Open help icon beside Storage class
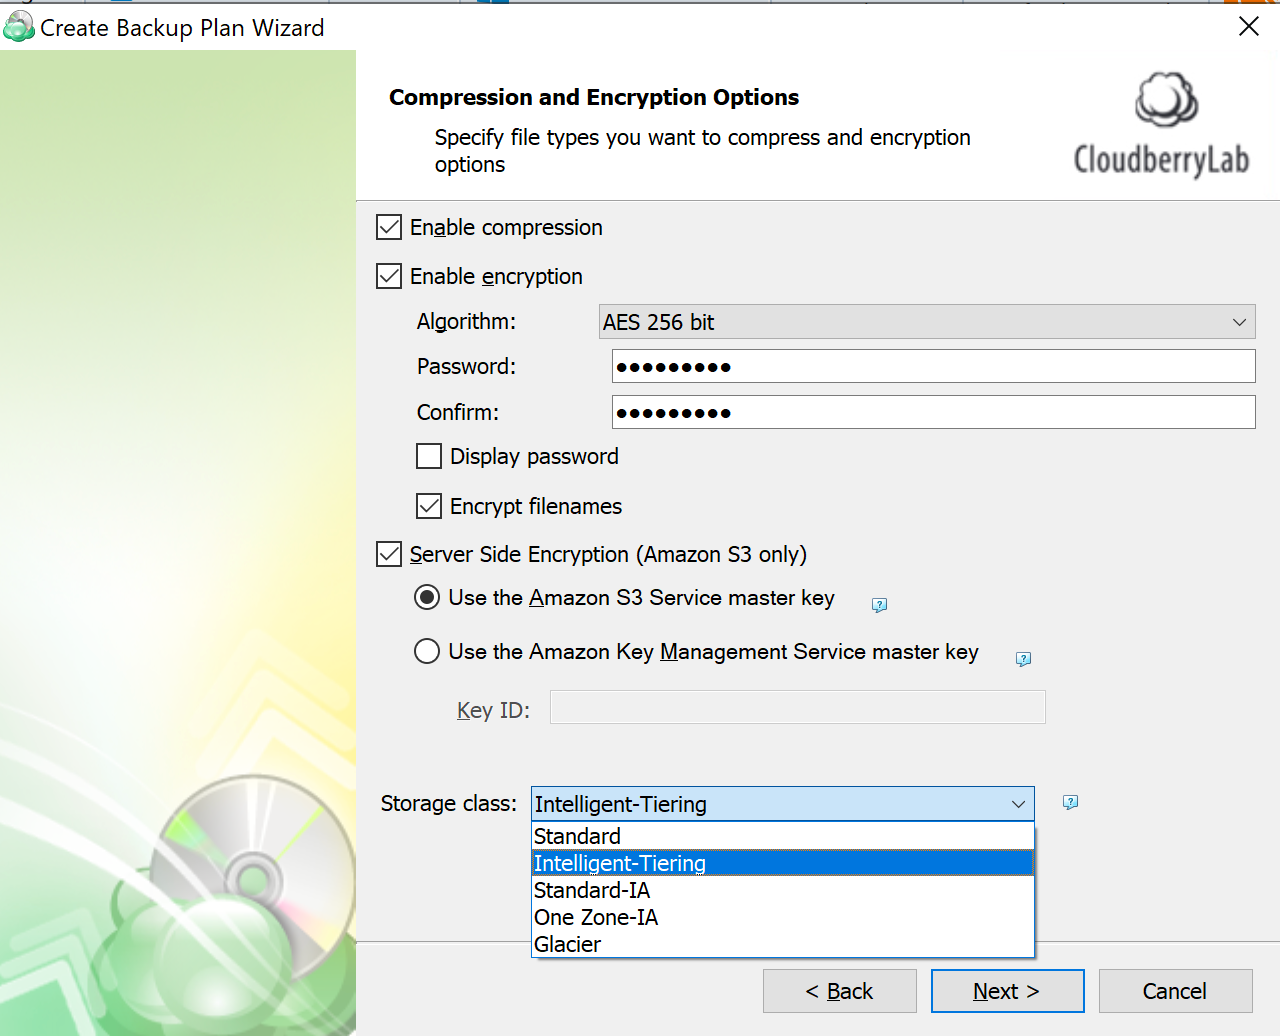This screenshot has width=1280, height=1036. coord(1070,802)
